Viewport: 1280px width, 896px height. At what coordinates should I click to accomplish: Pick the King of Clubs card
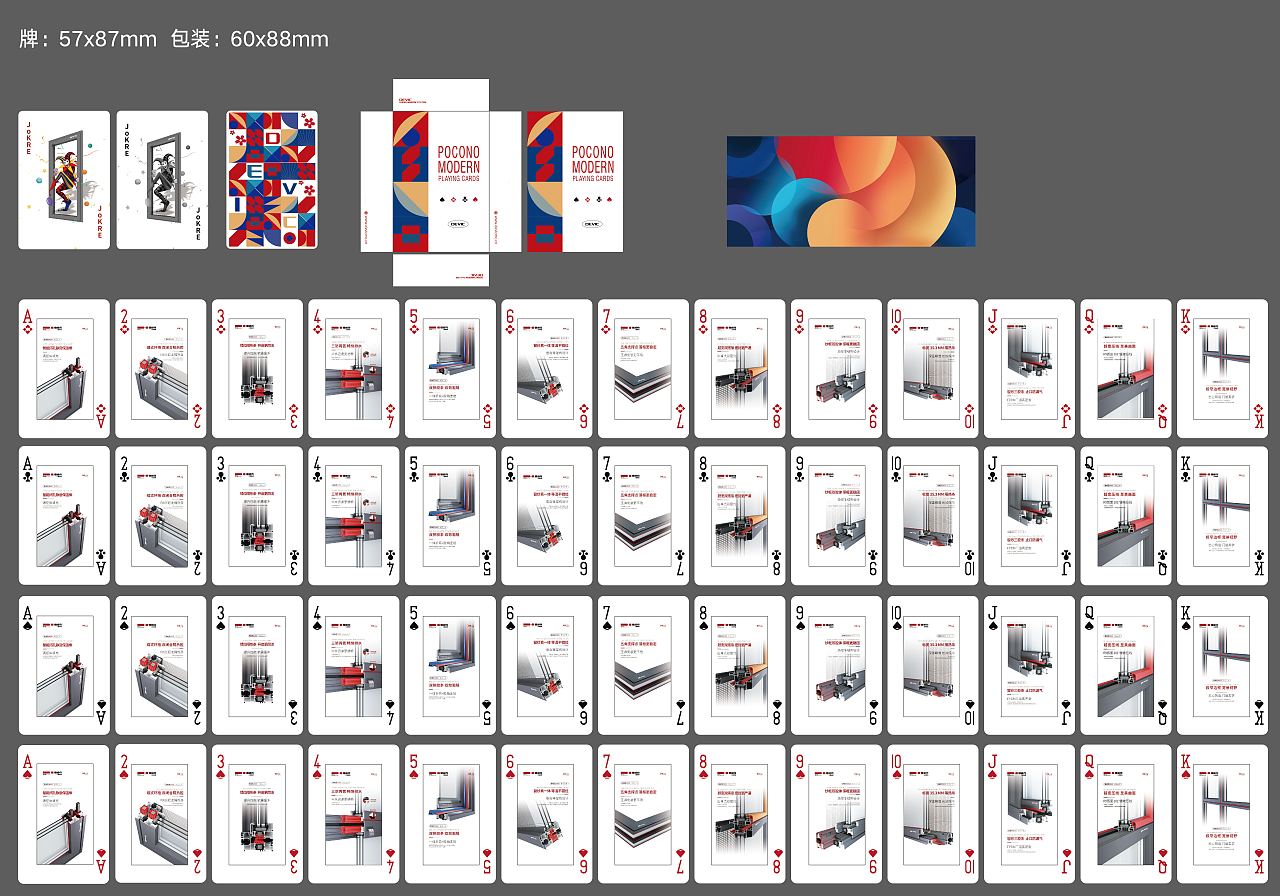coord(1222,516)
